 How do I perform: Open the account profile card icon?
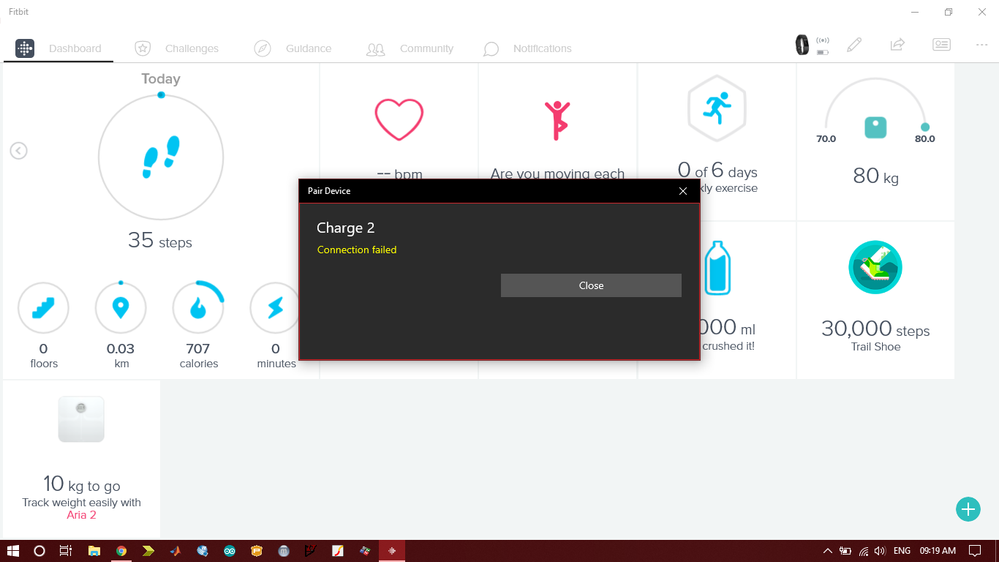coord(941,45)
